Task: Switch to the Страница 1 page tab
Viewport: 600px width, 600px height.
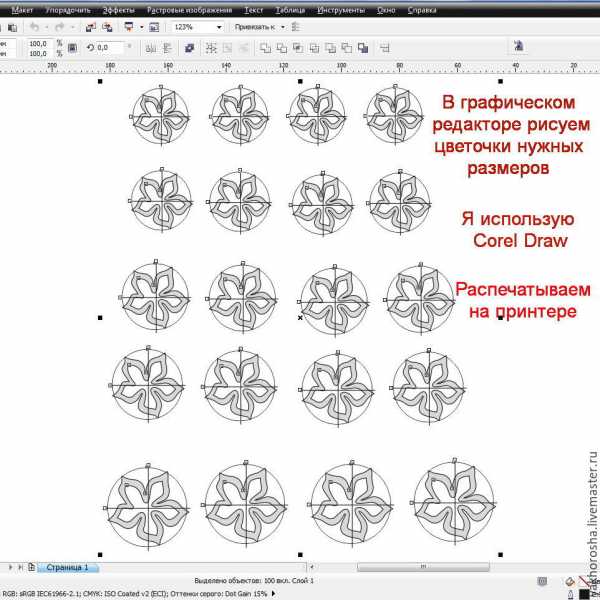Action: (67, 568)
